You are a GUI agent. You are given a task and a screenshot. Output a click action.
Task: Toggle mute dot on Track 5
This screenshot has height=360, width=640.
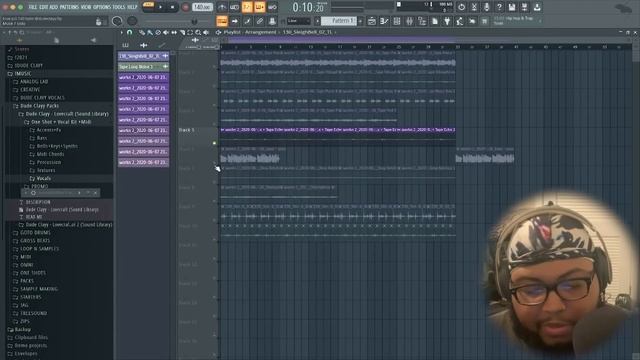(214, 143)
